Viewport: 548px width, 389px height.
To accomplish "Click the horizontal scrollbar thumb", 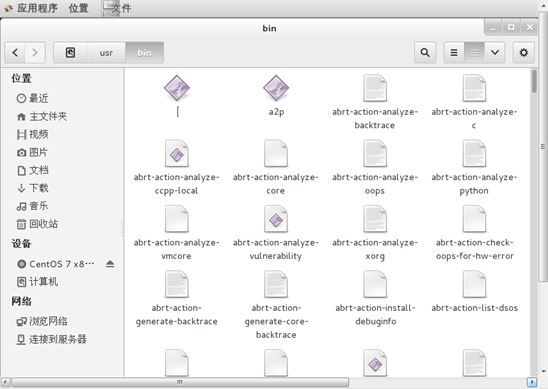I will [180, 382].
